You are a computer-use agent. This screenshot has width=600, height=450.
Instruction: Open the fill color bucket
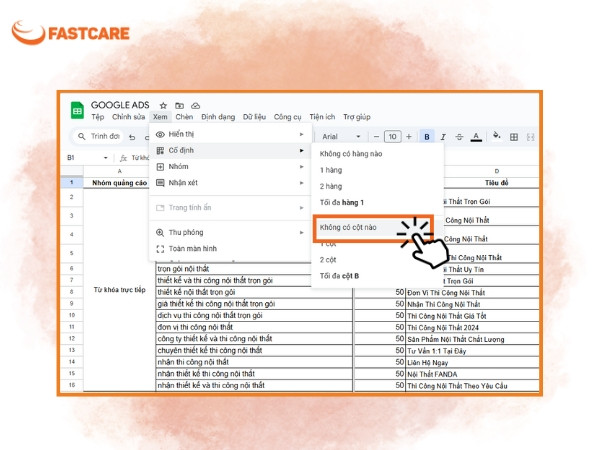pyautogui.click(x=497, y=135)
